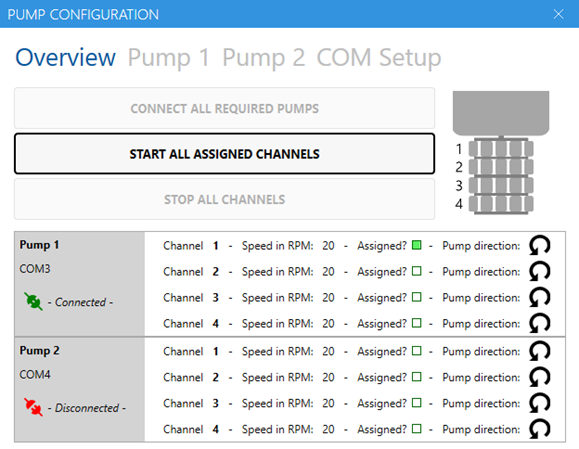Click the green Pump 1 connected plug icon

click(x=33, y=301)
